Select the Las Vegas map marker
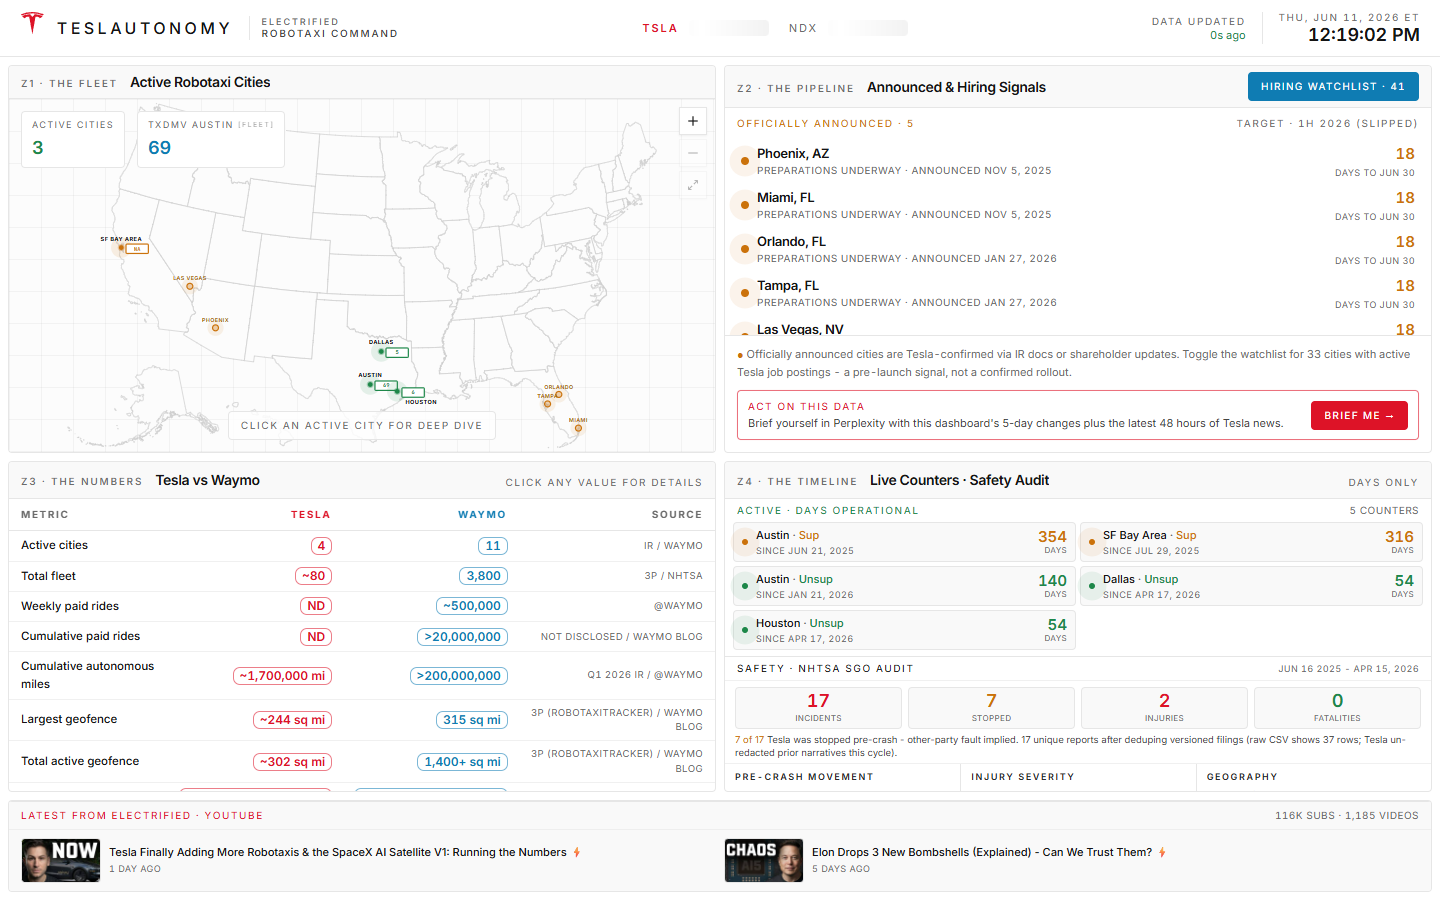This screenshot has width=1440, height=900. click(x=190, y=286)
